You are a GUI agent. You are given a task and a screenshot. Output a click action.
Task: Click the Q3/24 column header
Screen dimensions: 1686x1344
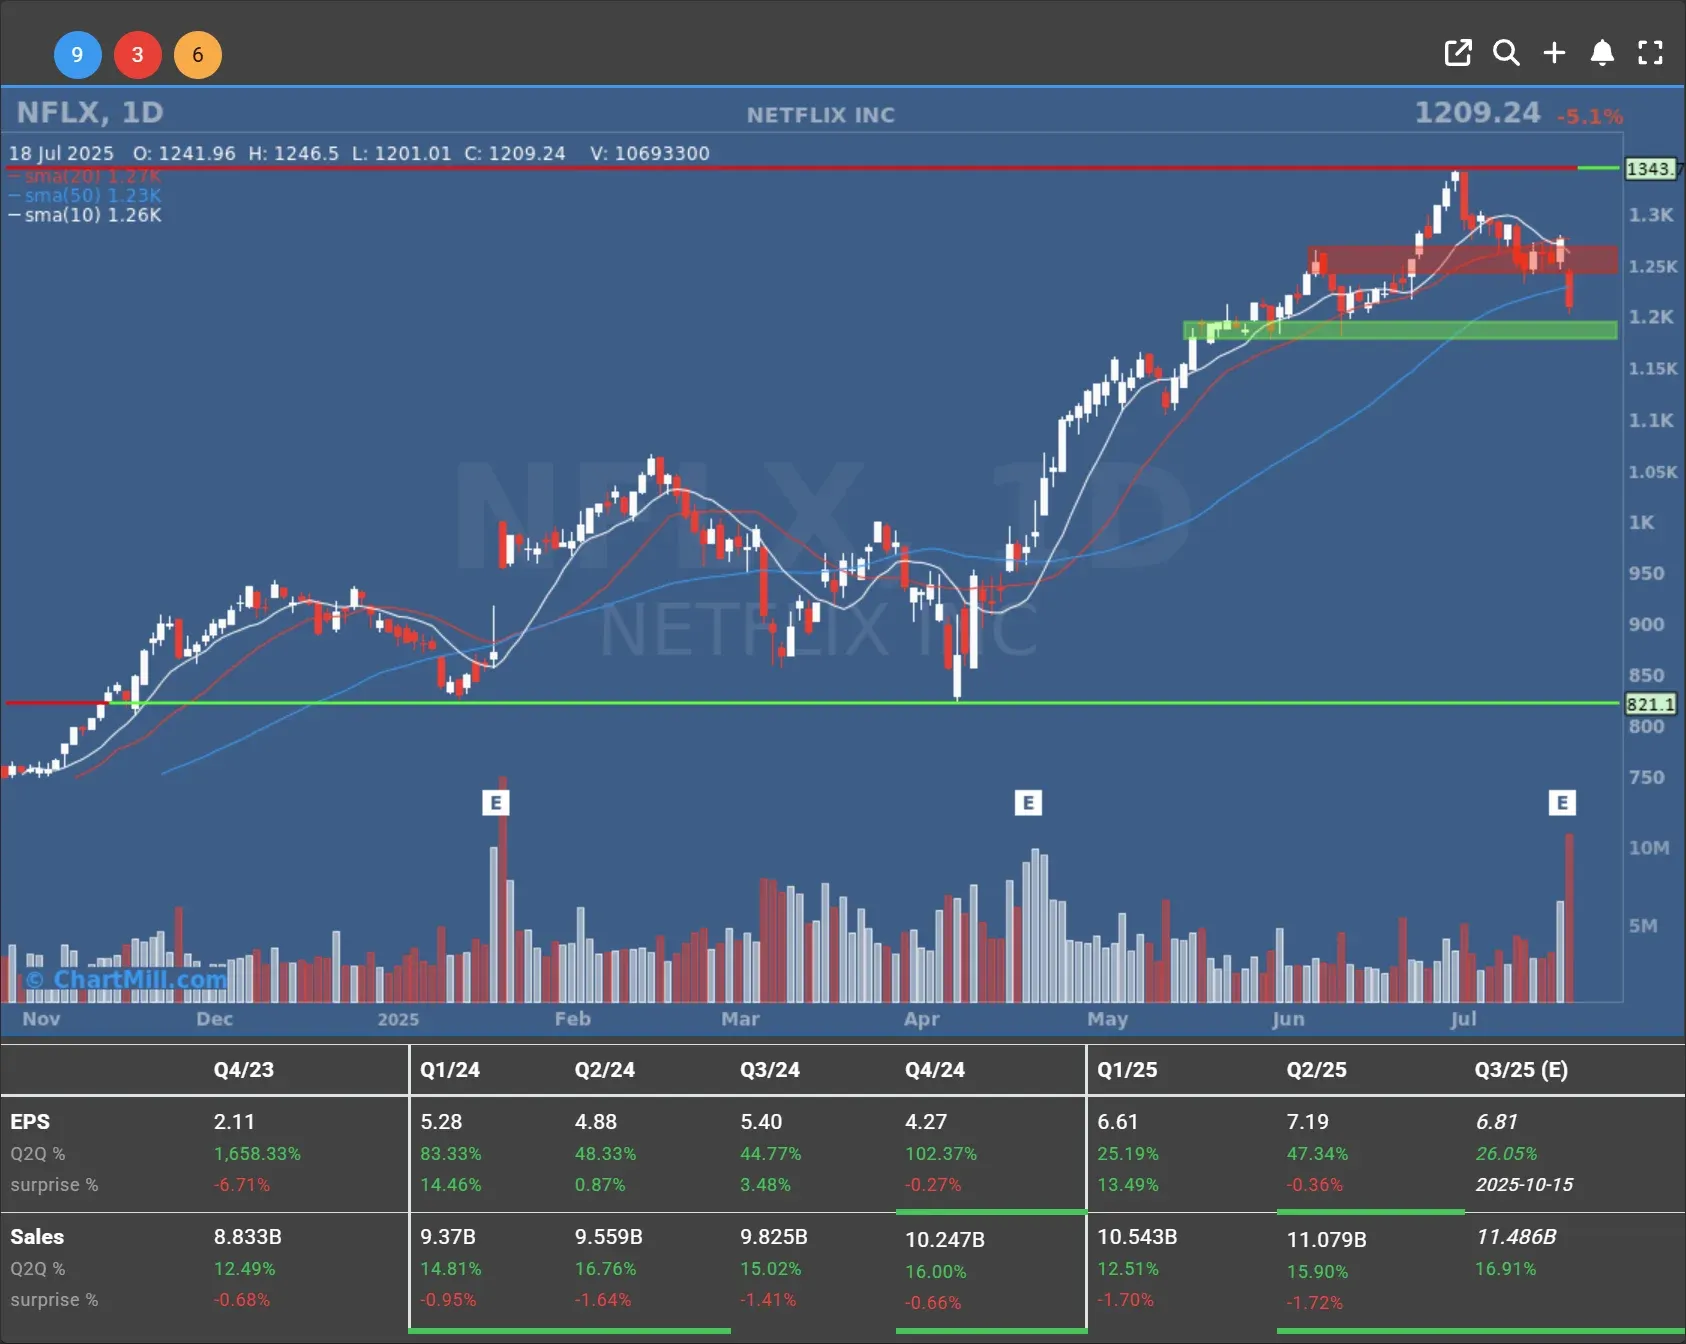tap(770, 1069)
